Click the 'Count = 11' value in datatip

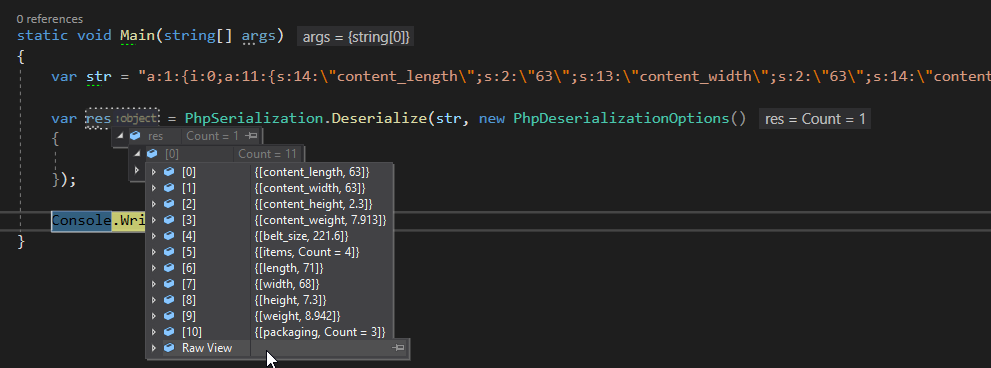point(267,154)
